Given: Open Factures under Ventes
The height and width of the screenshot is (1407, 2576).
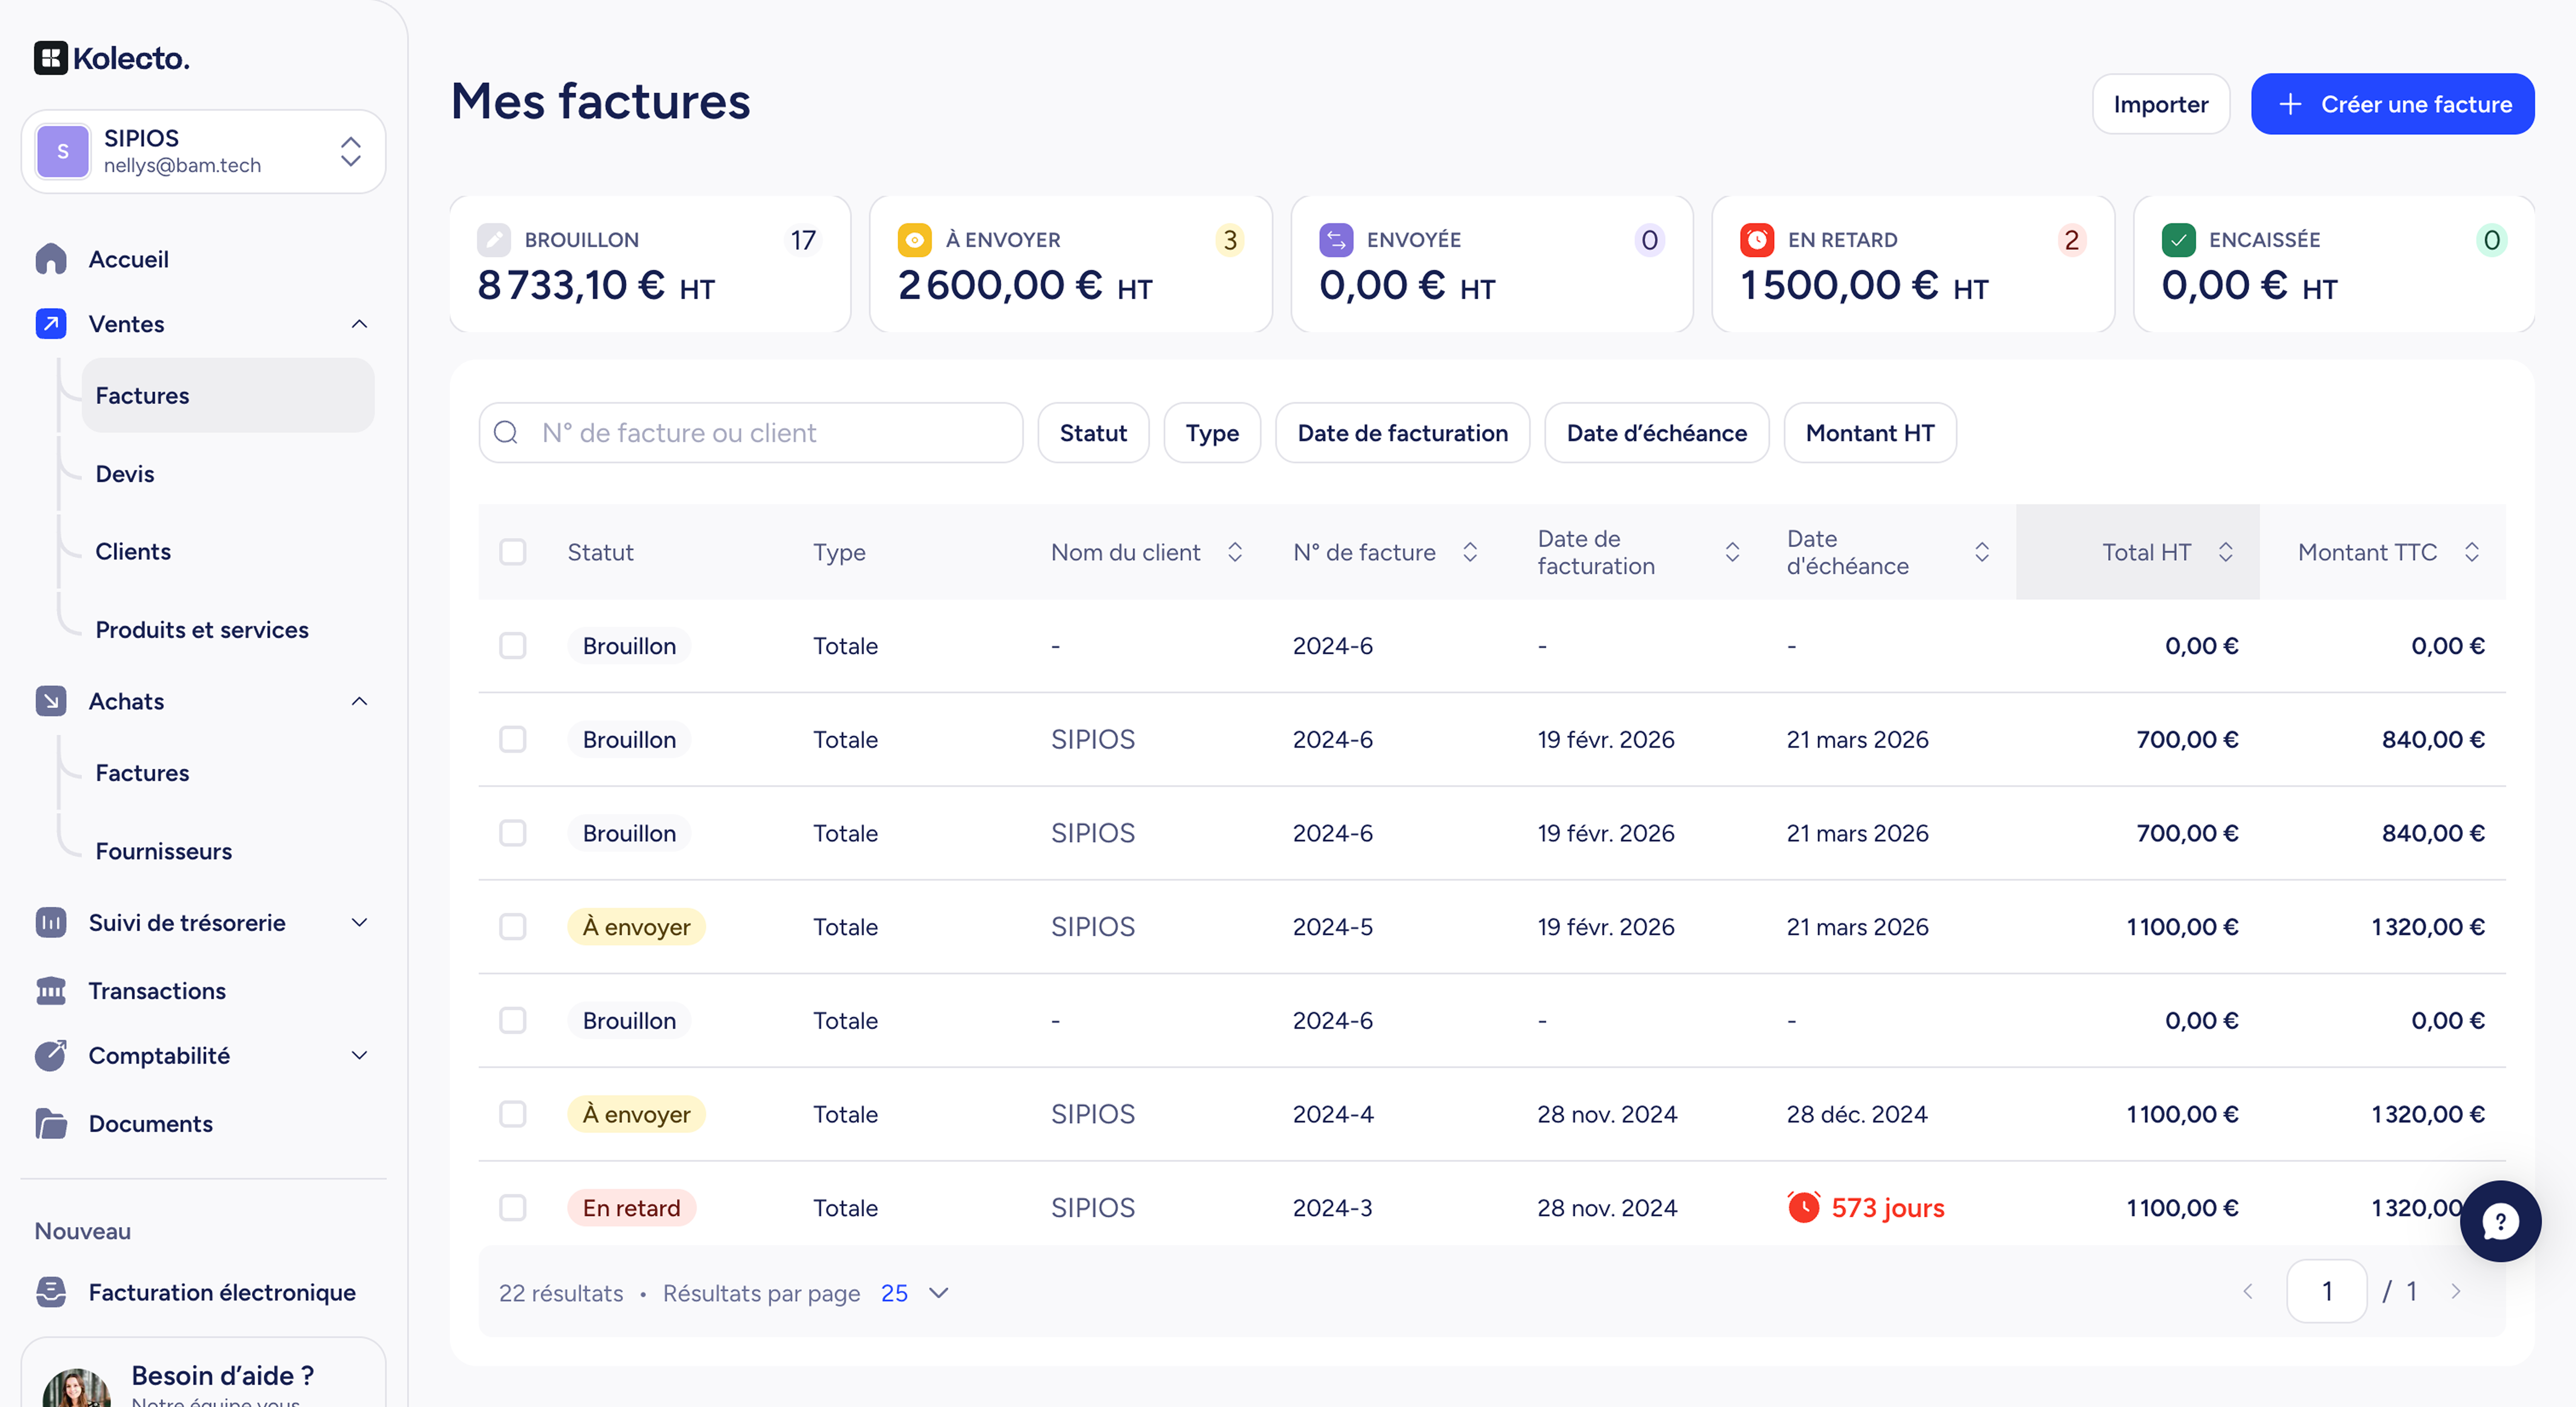Looking at the screenshot, I should (x=228, y=396).
